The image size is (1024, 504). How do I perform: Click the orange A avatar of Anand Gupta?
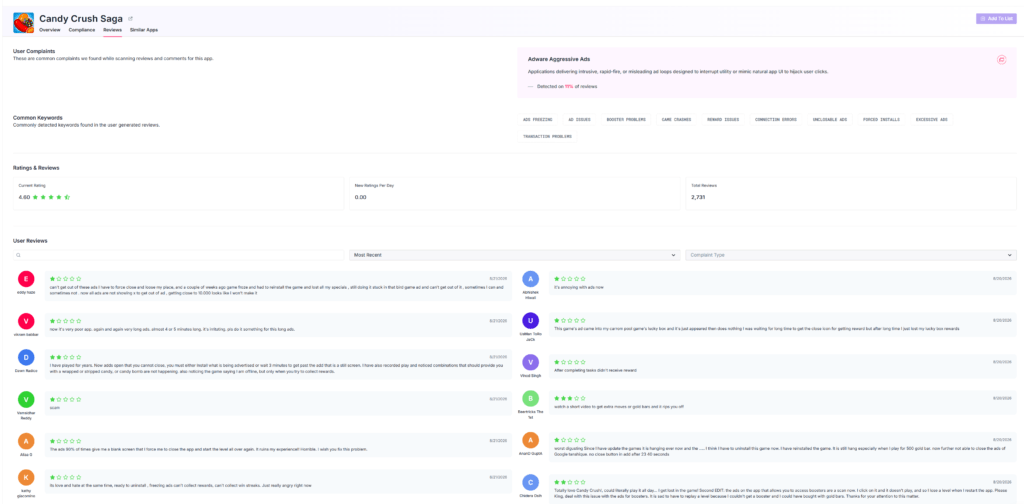tap(530, 441)
